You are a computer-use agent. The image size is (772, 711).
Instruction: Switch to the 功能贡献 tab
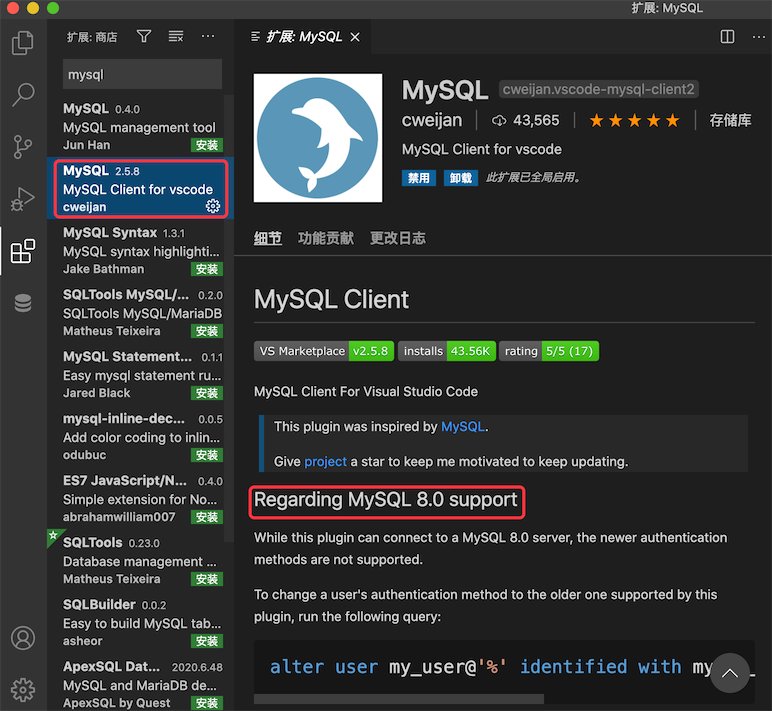(325, 238)
